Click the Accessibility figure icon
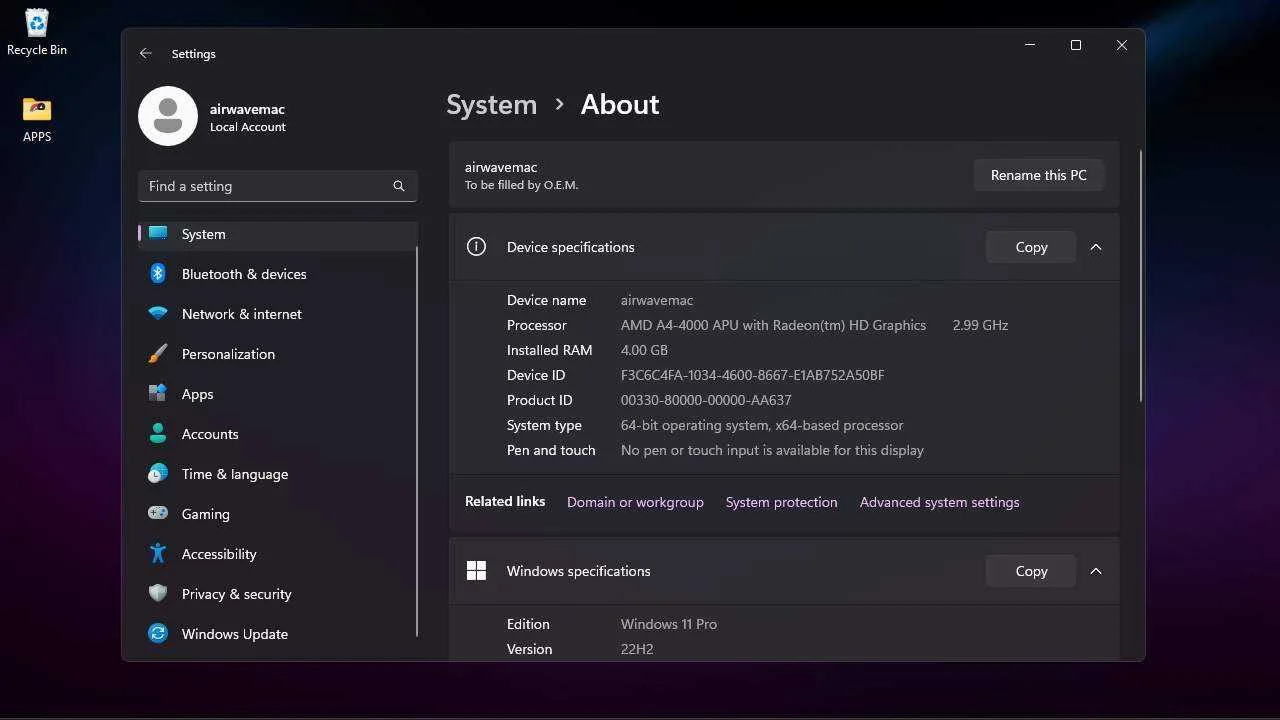 click(x=158, y=554)
